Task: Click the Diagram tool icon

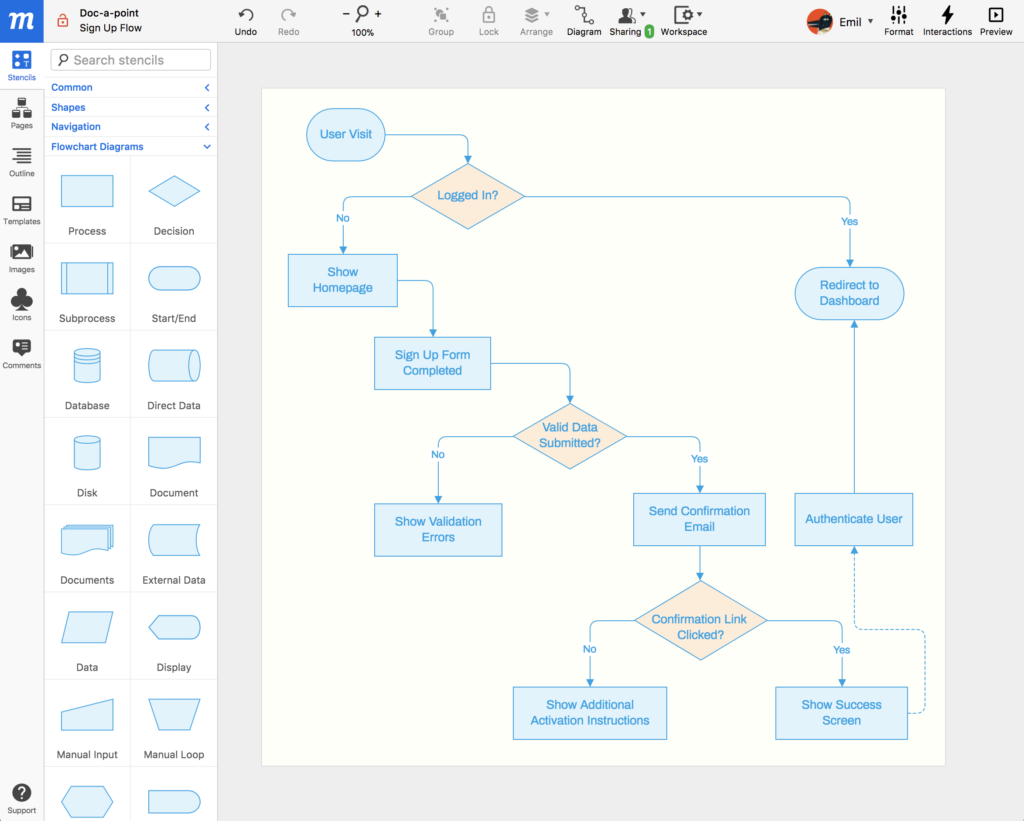Action: click(584, 15)
